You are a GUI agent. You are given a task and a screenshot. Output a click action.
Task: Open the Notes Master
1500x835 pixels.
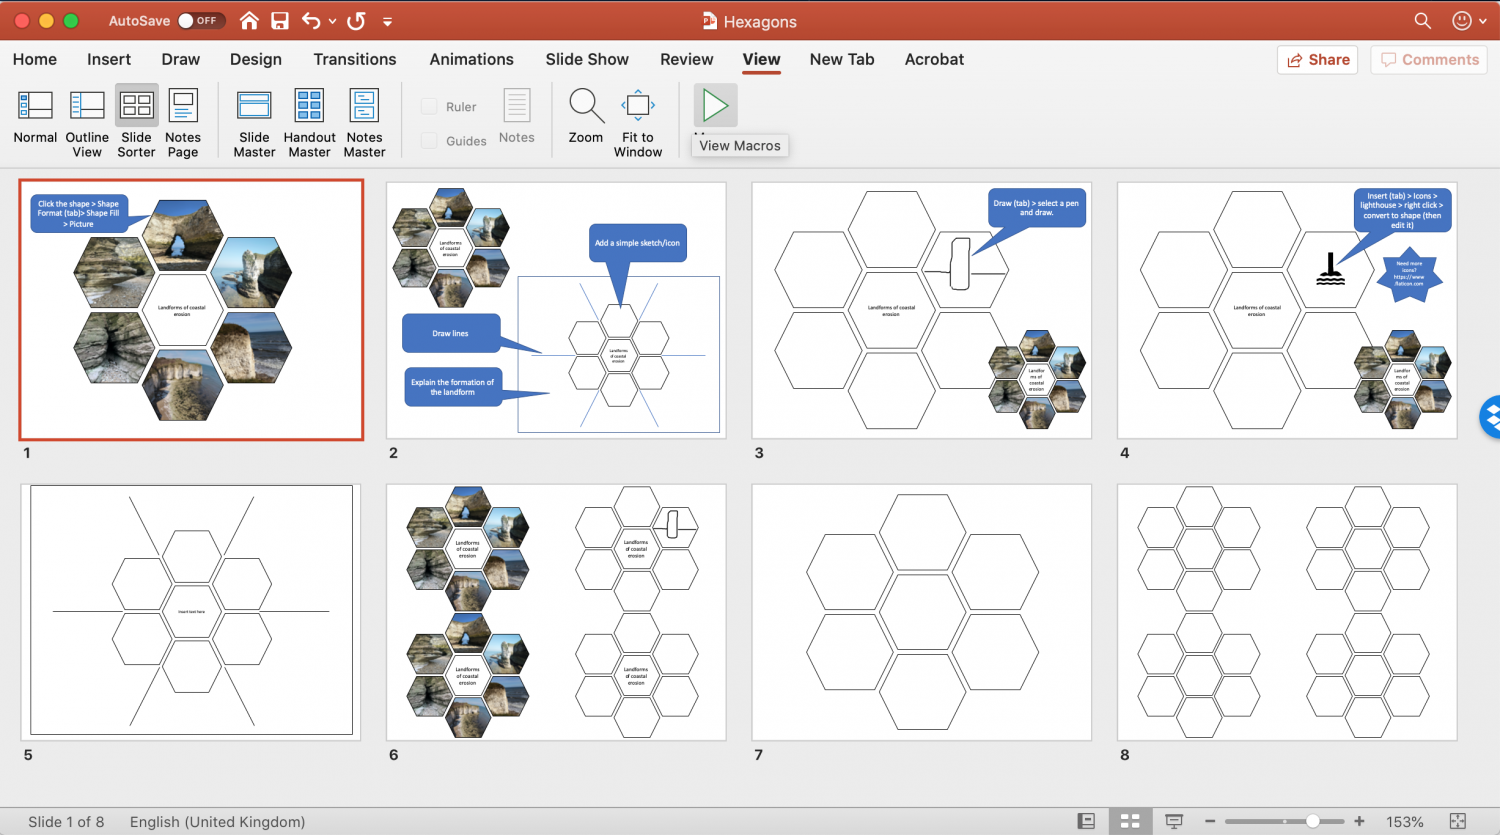pos(364,120)
